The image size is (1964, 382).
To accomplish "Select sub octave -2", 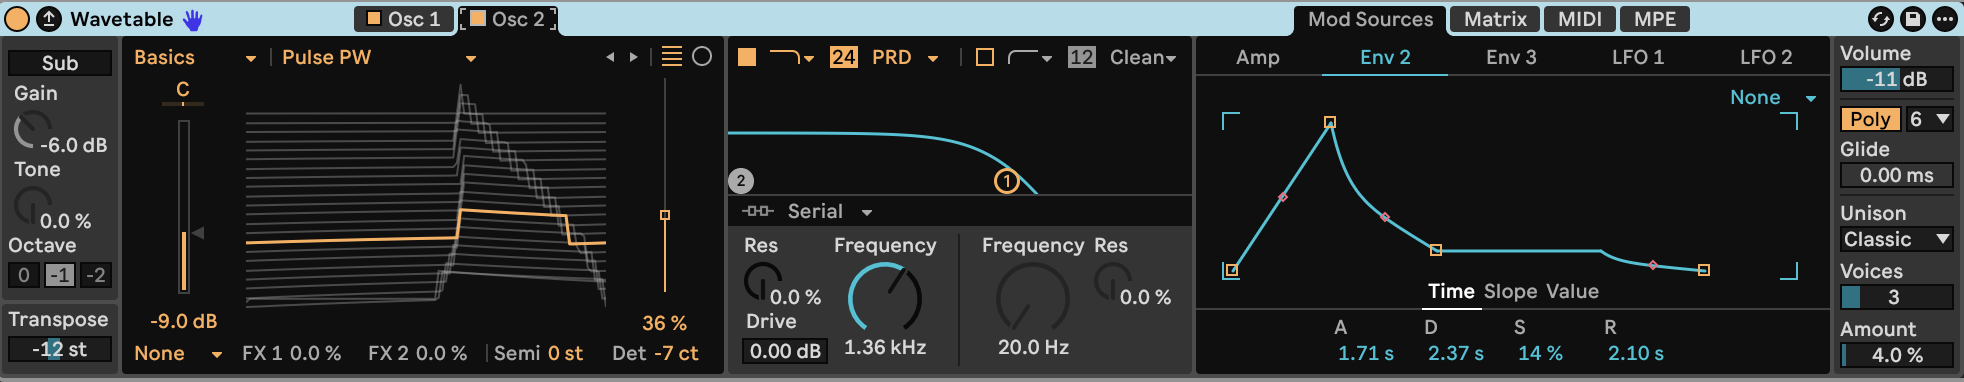I will click(96, 275).
